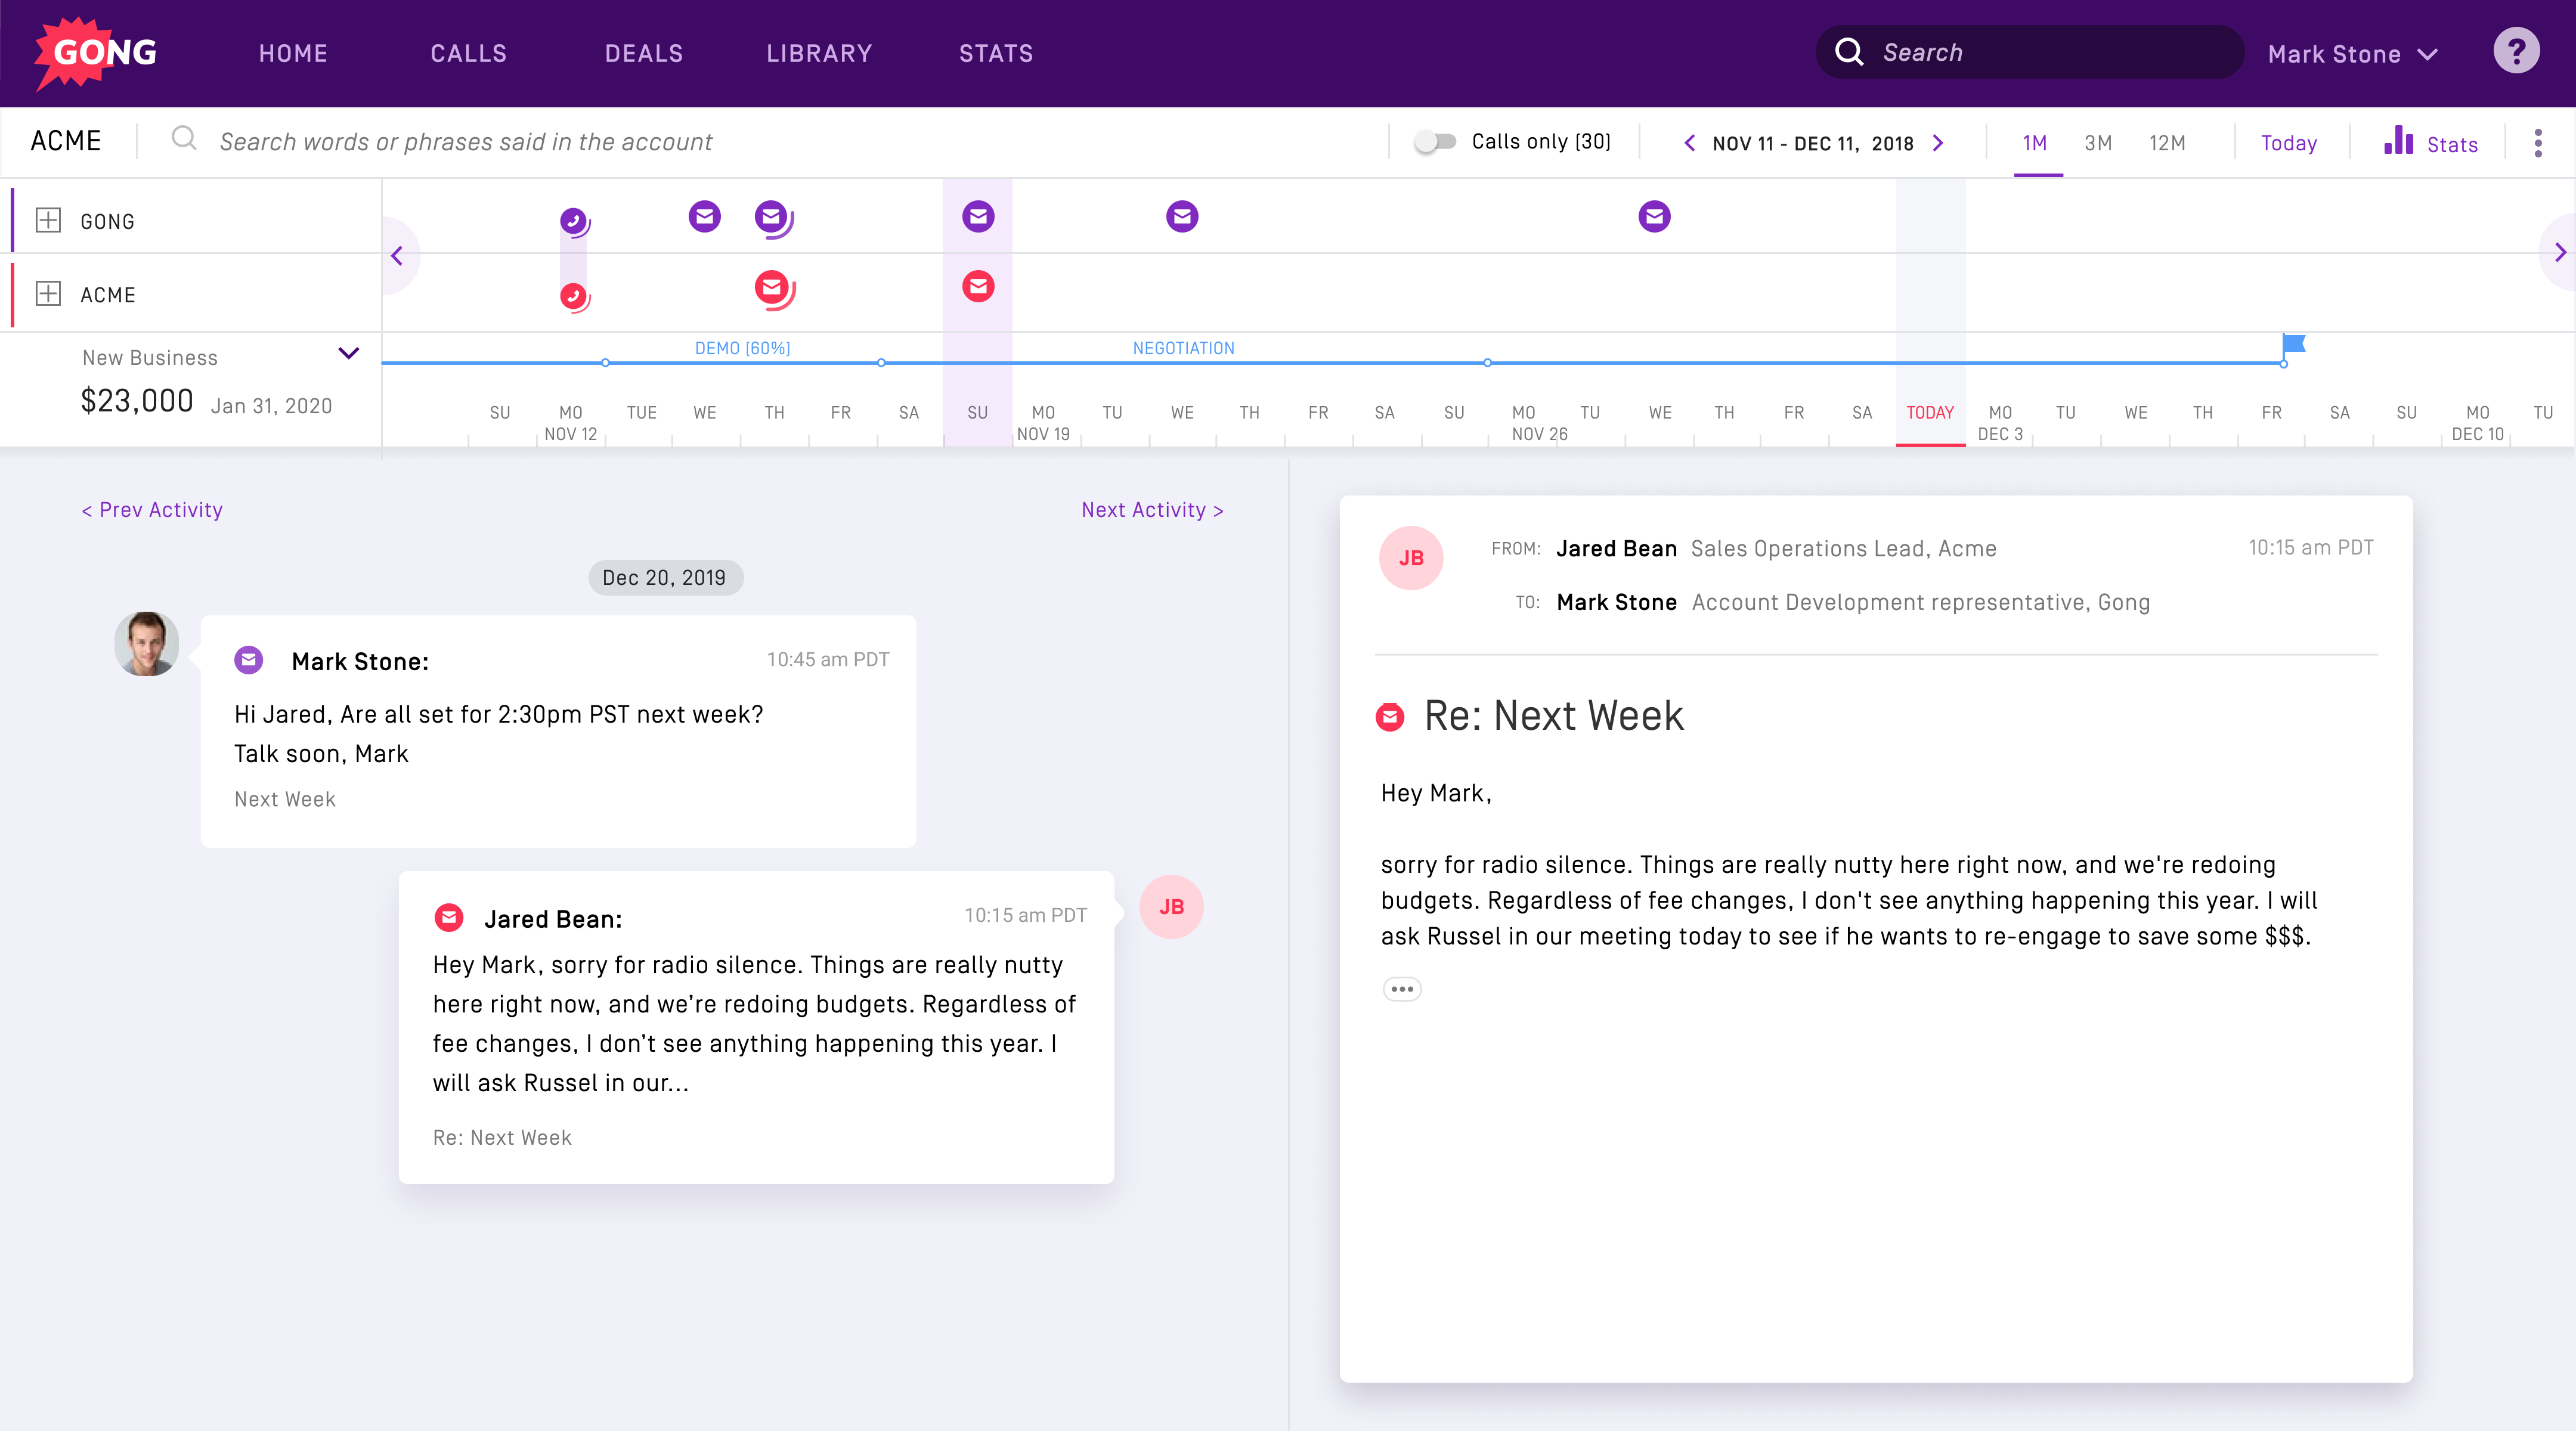Click the blue flag marker on deal timeline
Viewport: 2576px width, 1431px height.
pyautogui.click(x=2294, y=345)
